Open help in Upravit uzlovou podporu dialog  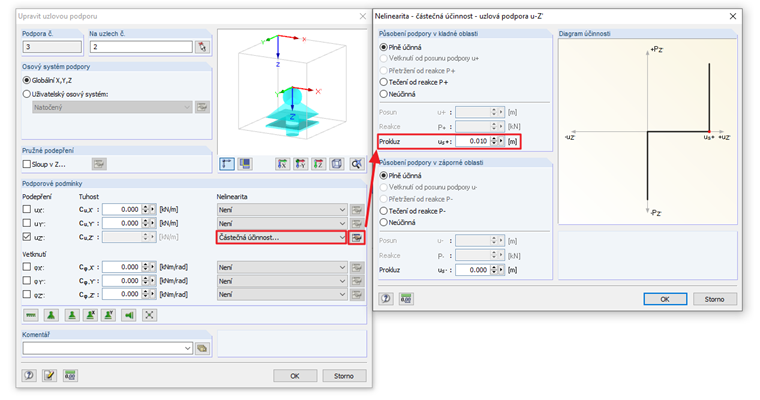(x=29, y=375)
